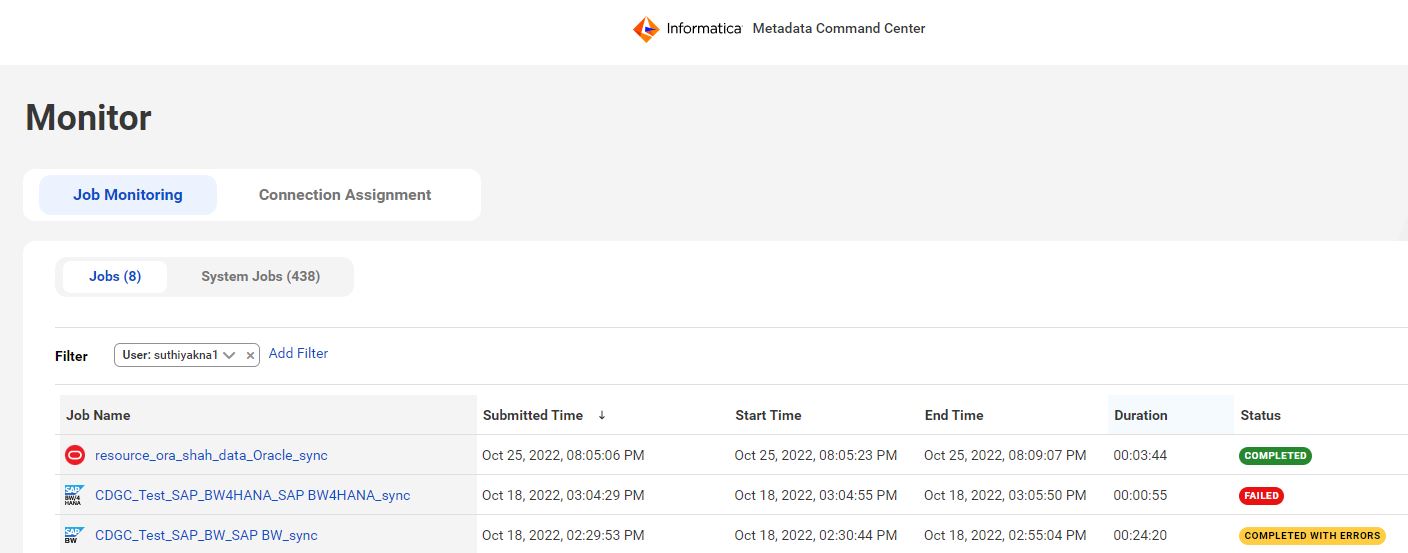This screenshot has height=553, width=1408.
Task: Open the User: suthiyakna1 filter dropdown
Action: [x=229, y=355]
